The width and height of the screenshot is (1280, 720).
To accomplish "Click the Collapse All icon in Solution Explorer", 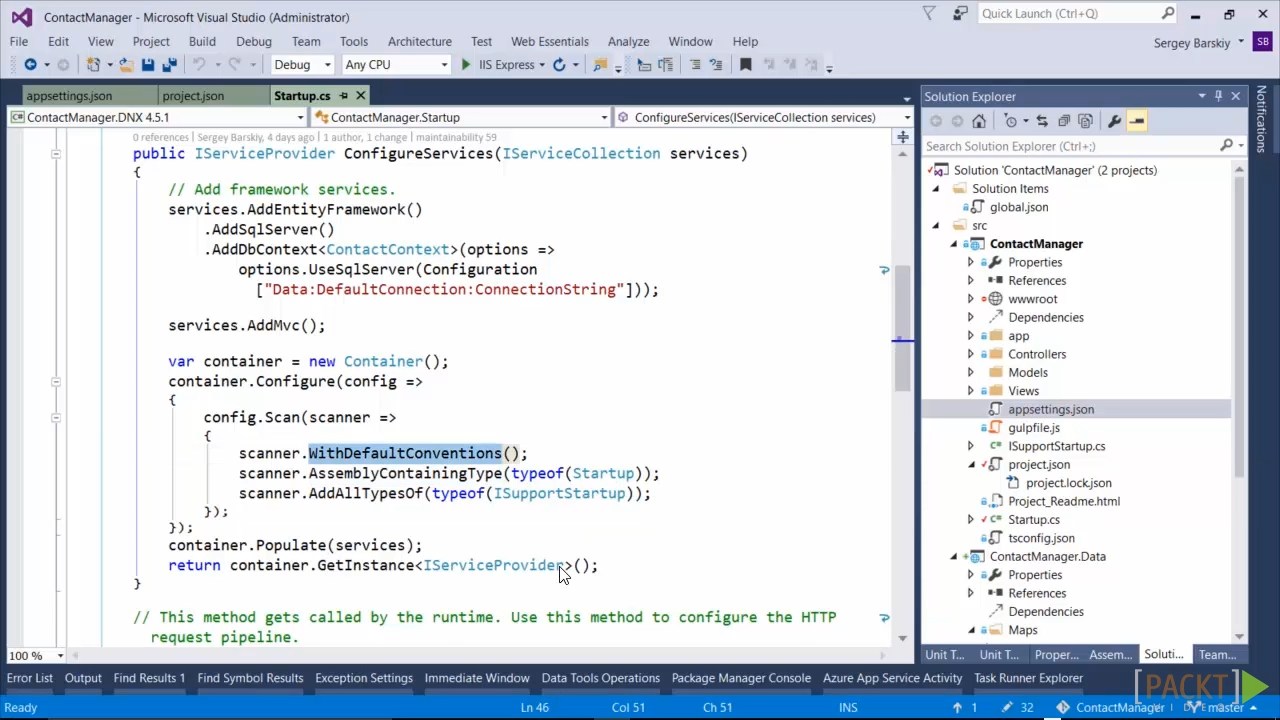I will pyautogui.click(x=1064, y=121).
